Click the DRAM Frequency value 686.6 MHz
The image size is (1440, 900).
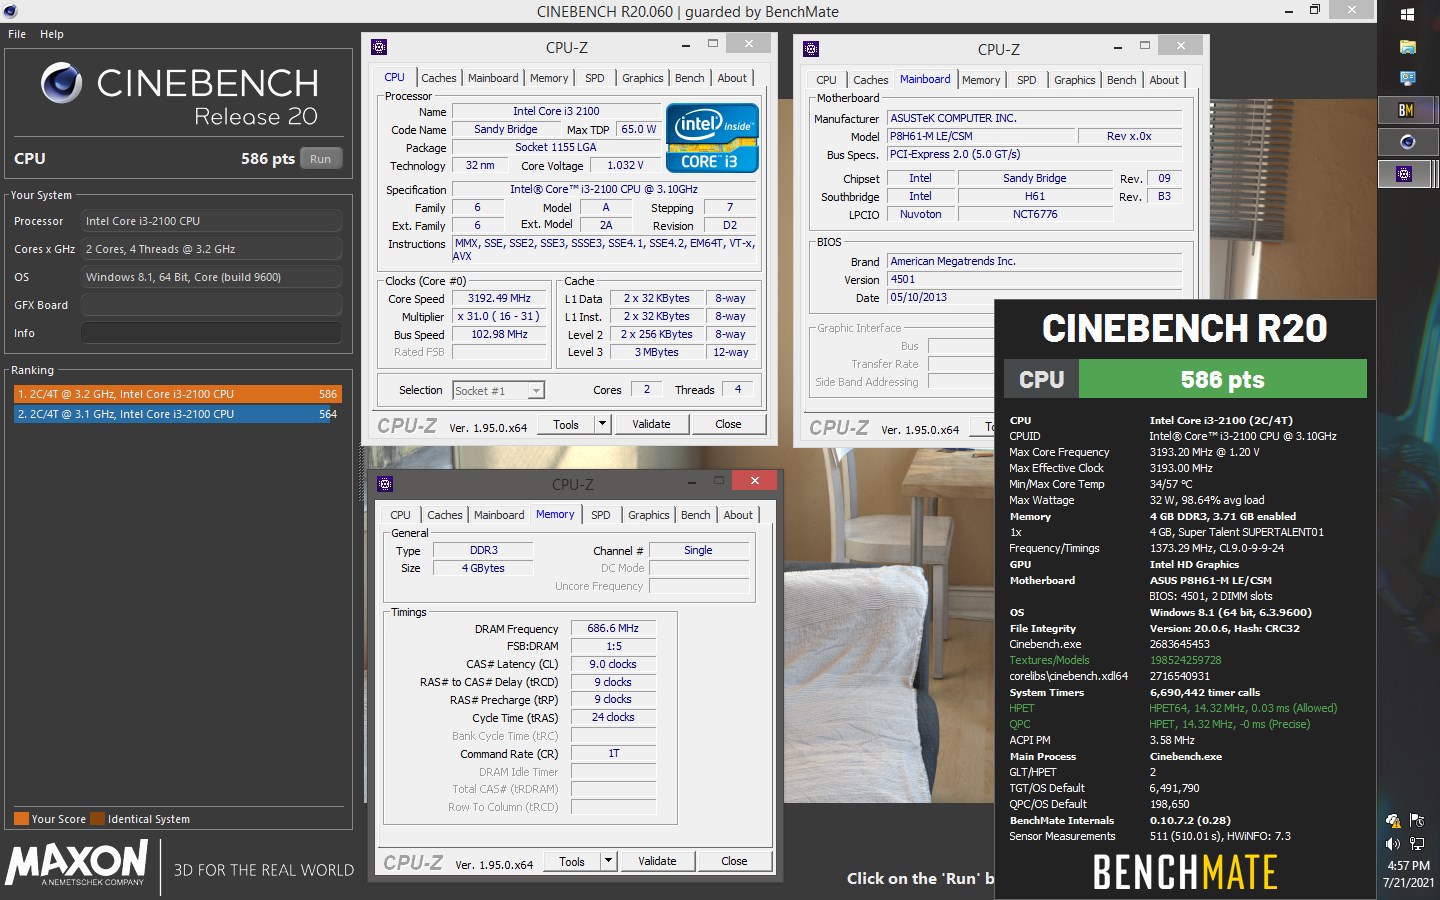point(613,628)
